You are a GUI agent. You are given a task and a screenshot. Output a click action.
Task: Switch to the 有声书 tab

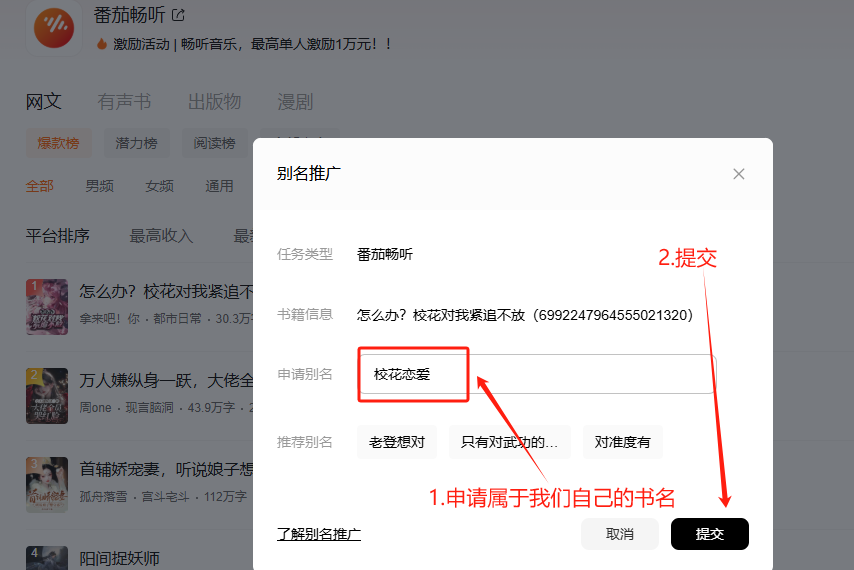[x=124, y=102]
